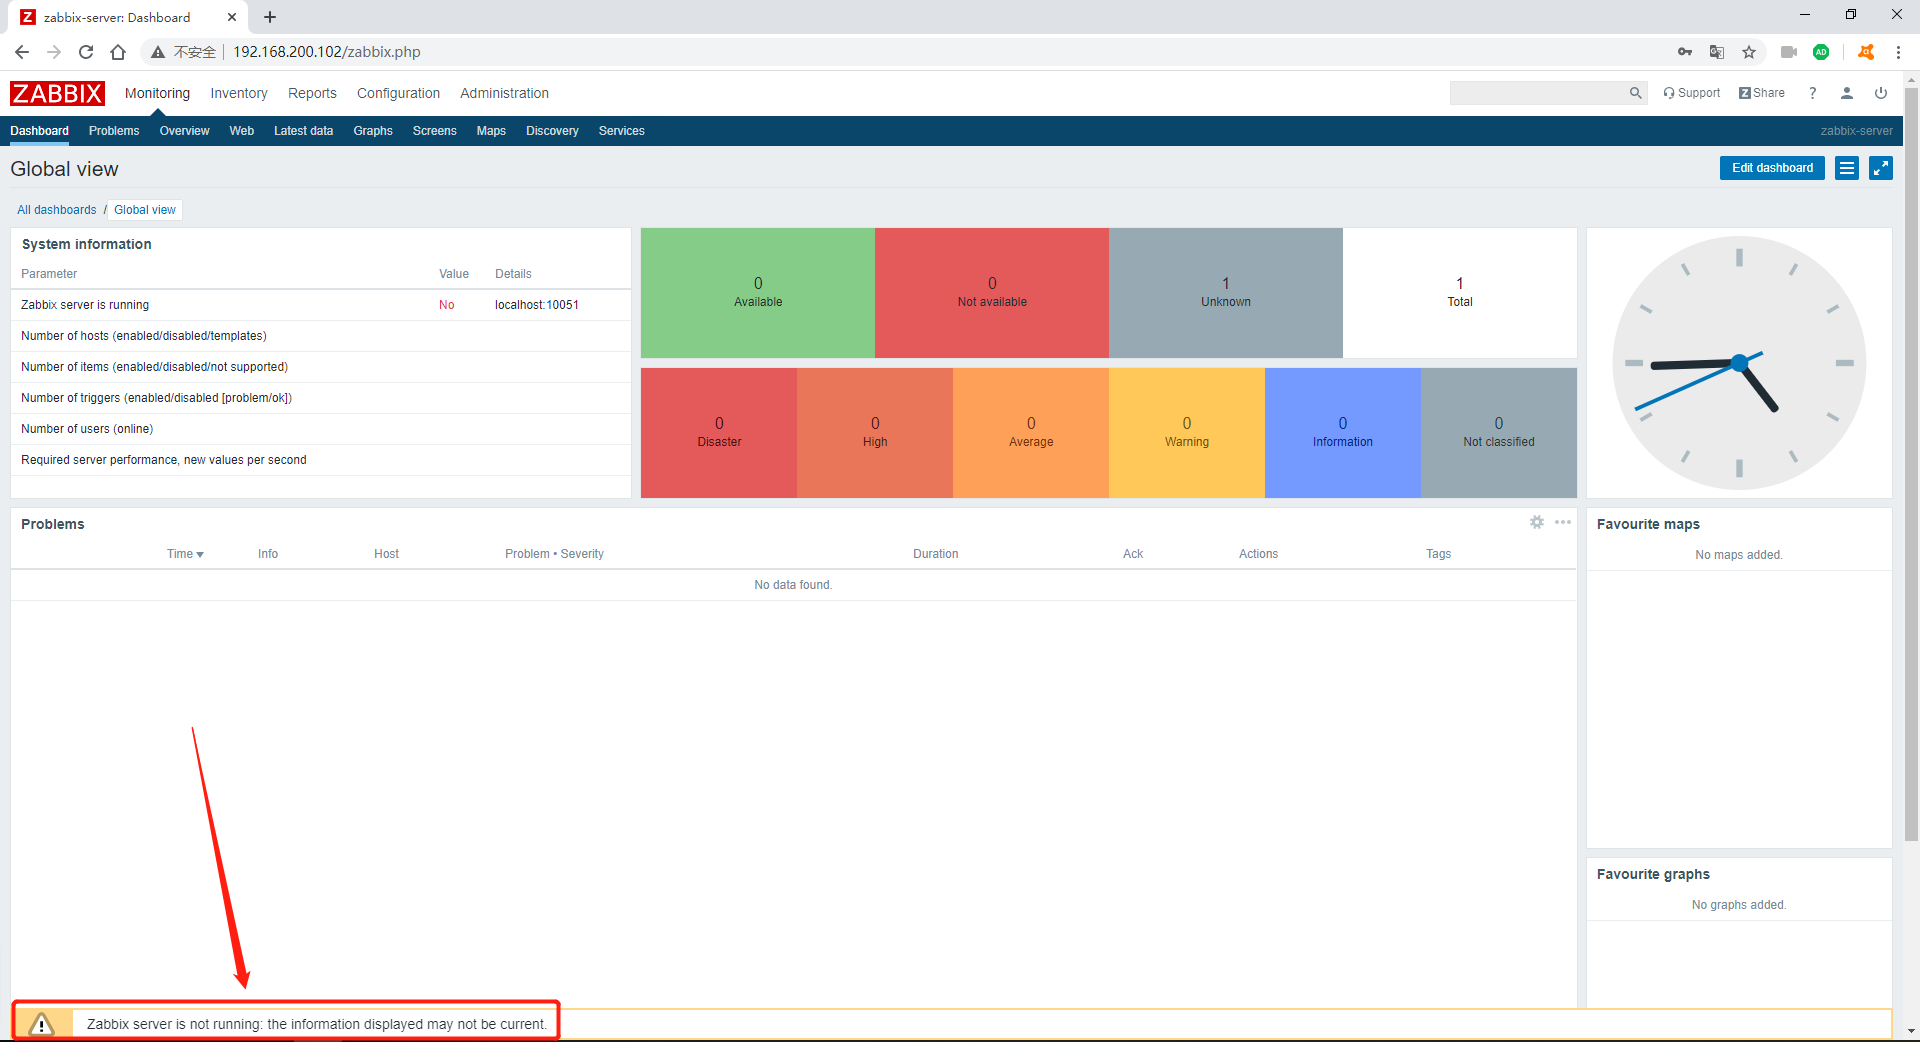Click the orange fox extension icon

[1866, 52]
